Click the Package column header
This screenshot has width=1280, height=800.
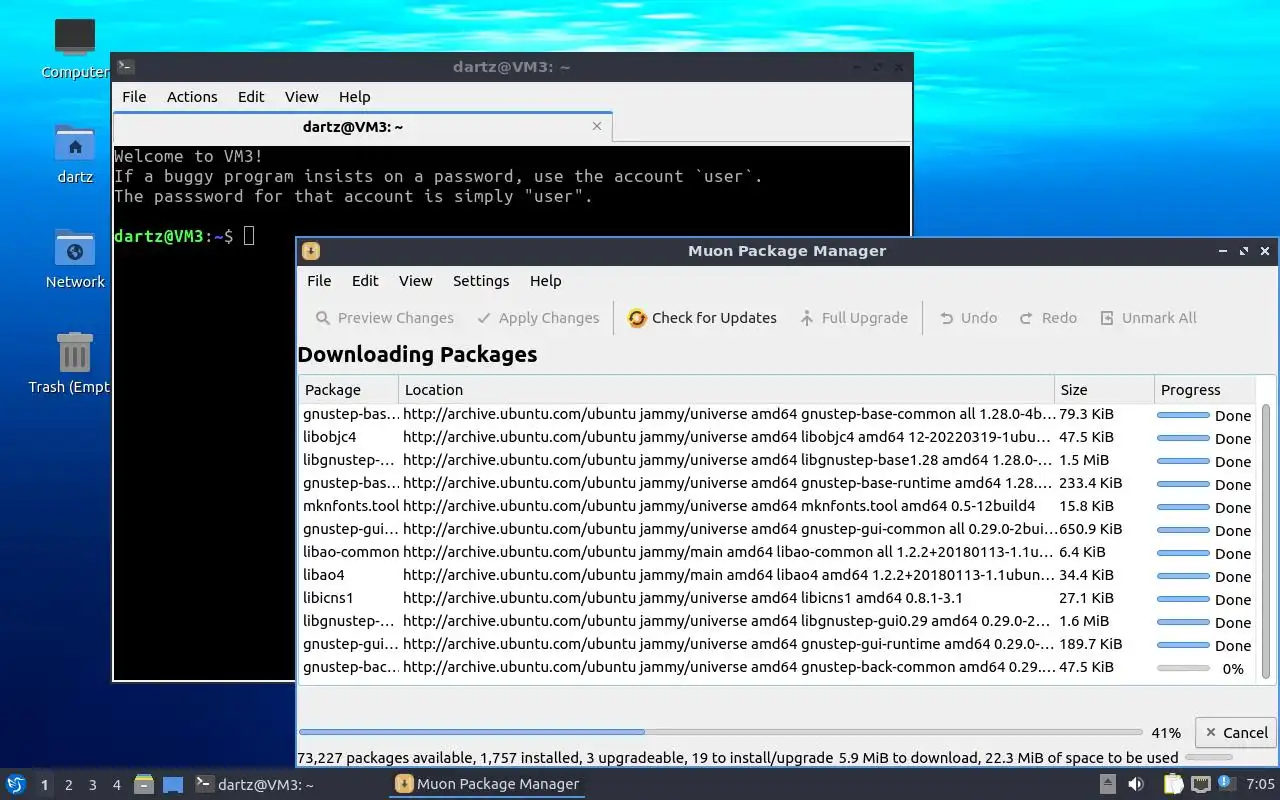[348, 390]
